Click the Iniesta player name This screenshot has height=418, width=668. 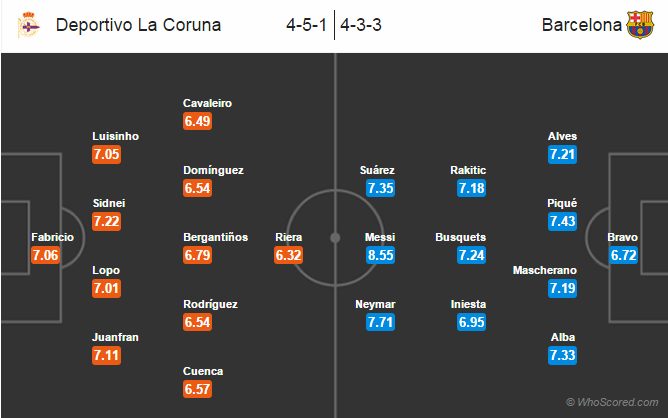pos(471,303)
